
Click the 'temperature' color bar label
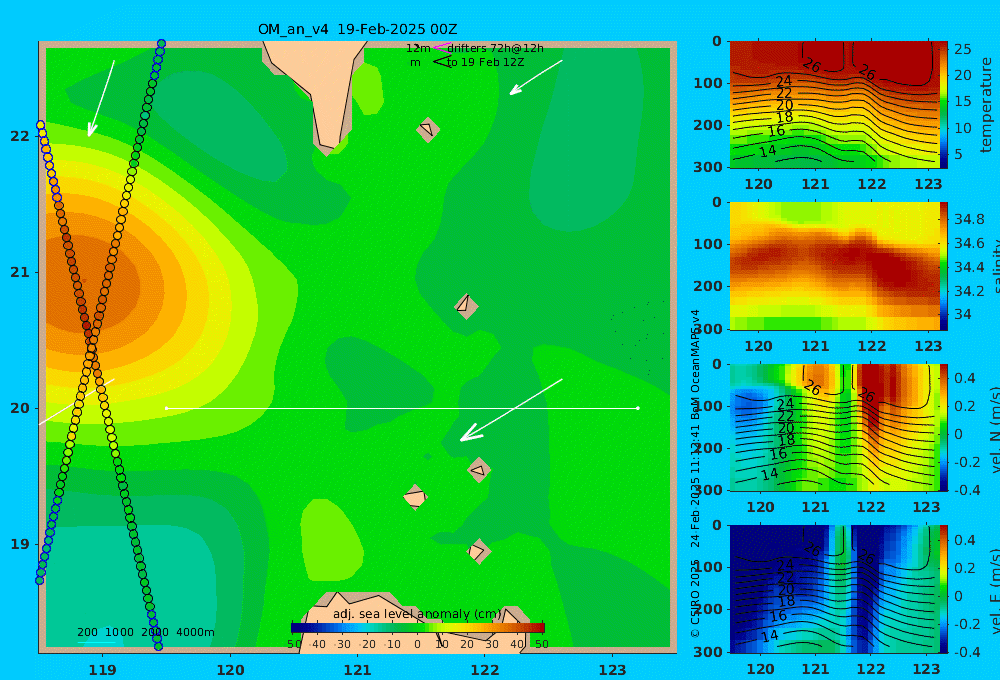click(x=987, y=105)
